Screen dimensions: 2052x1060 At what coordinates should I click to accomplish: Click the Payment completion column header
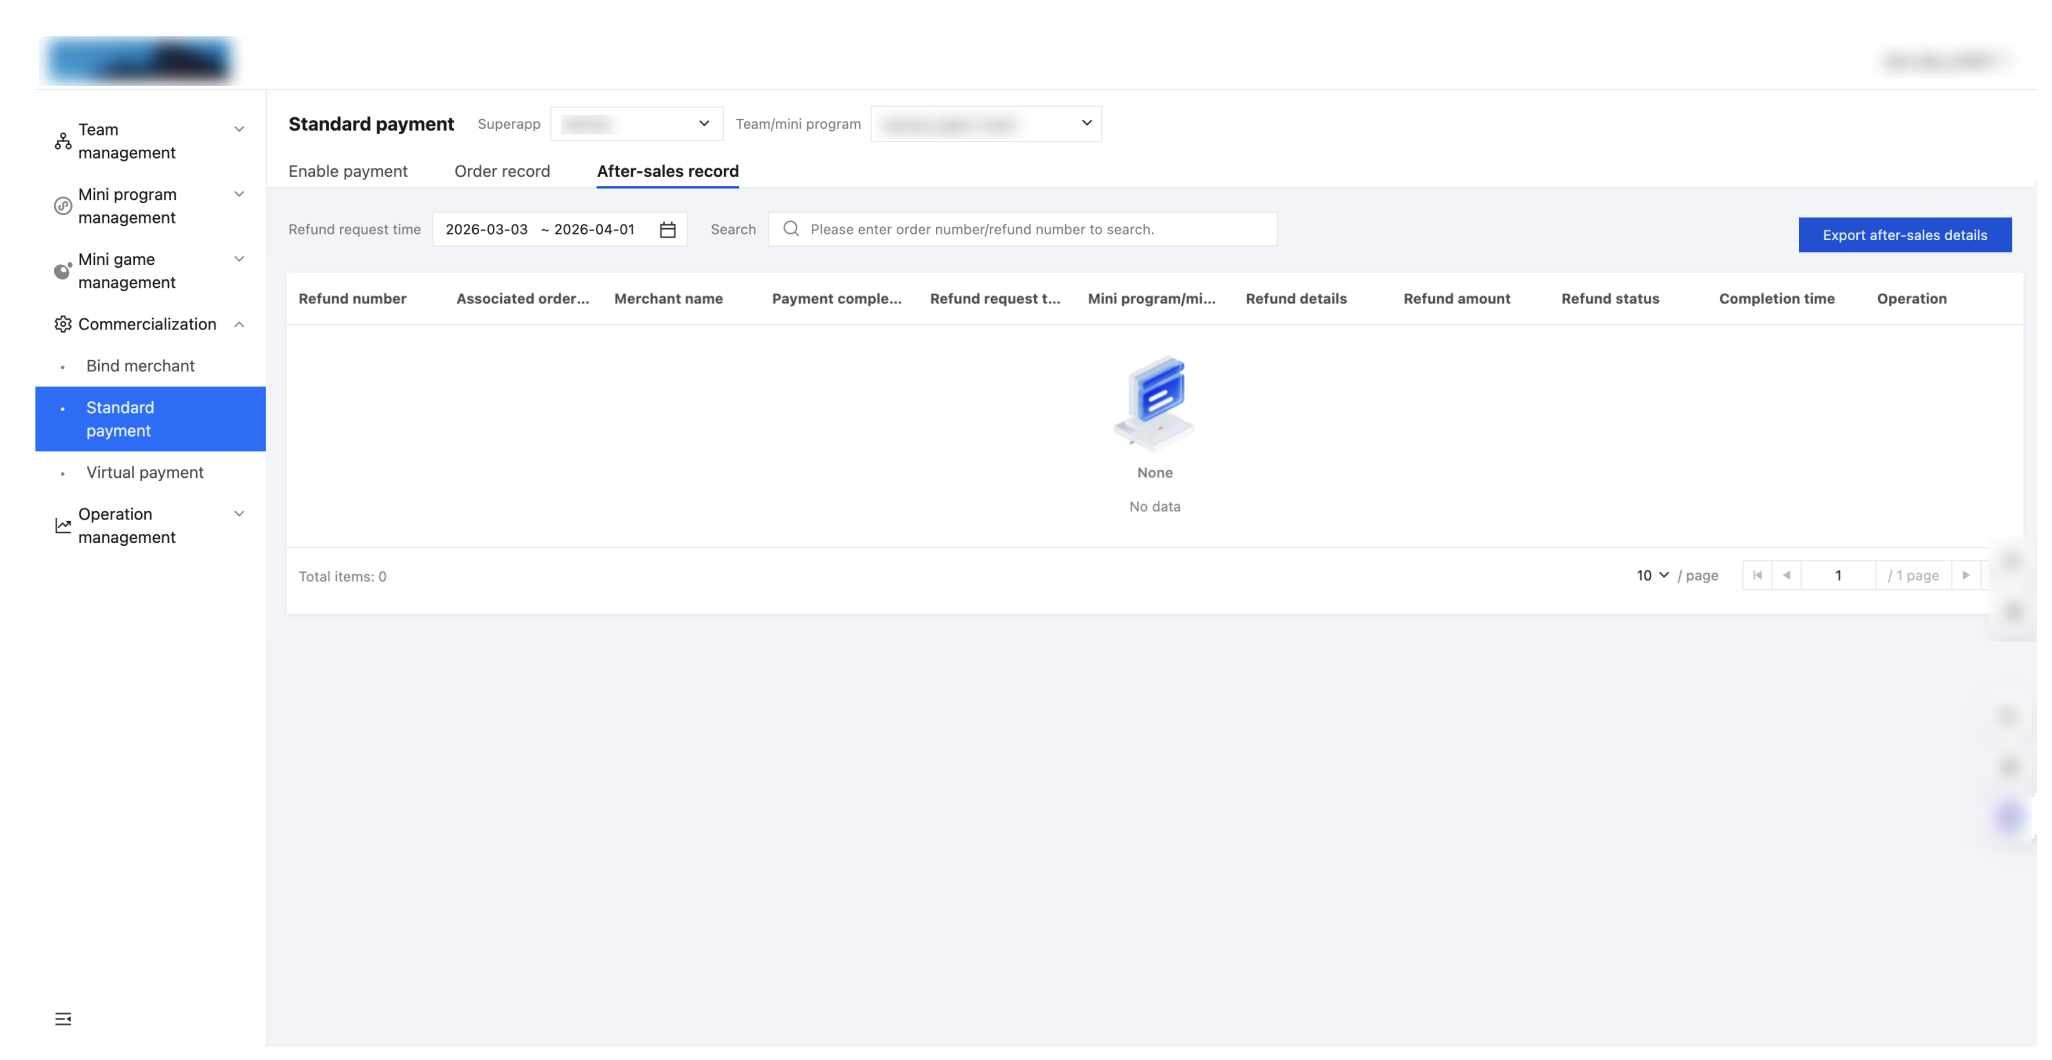(x=837, y=299)
